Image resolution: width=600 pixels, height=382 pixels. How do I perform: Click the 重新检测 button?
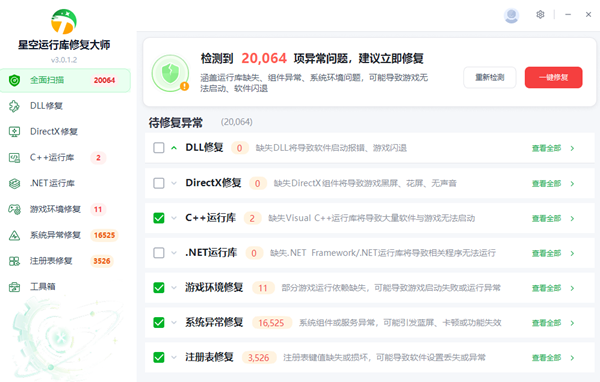(490, 78)
